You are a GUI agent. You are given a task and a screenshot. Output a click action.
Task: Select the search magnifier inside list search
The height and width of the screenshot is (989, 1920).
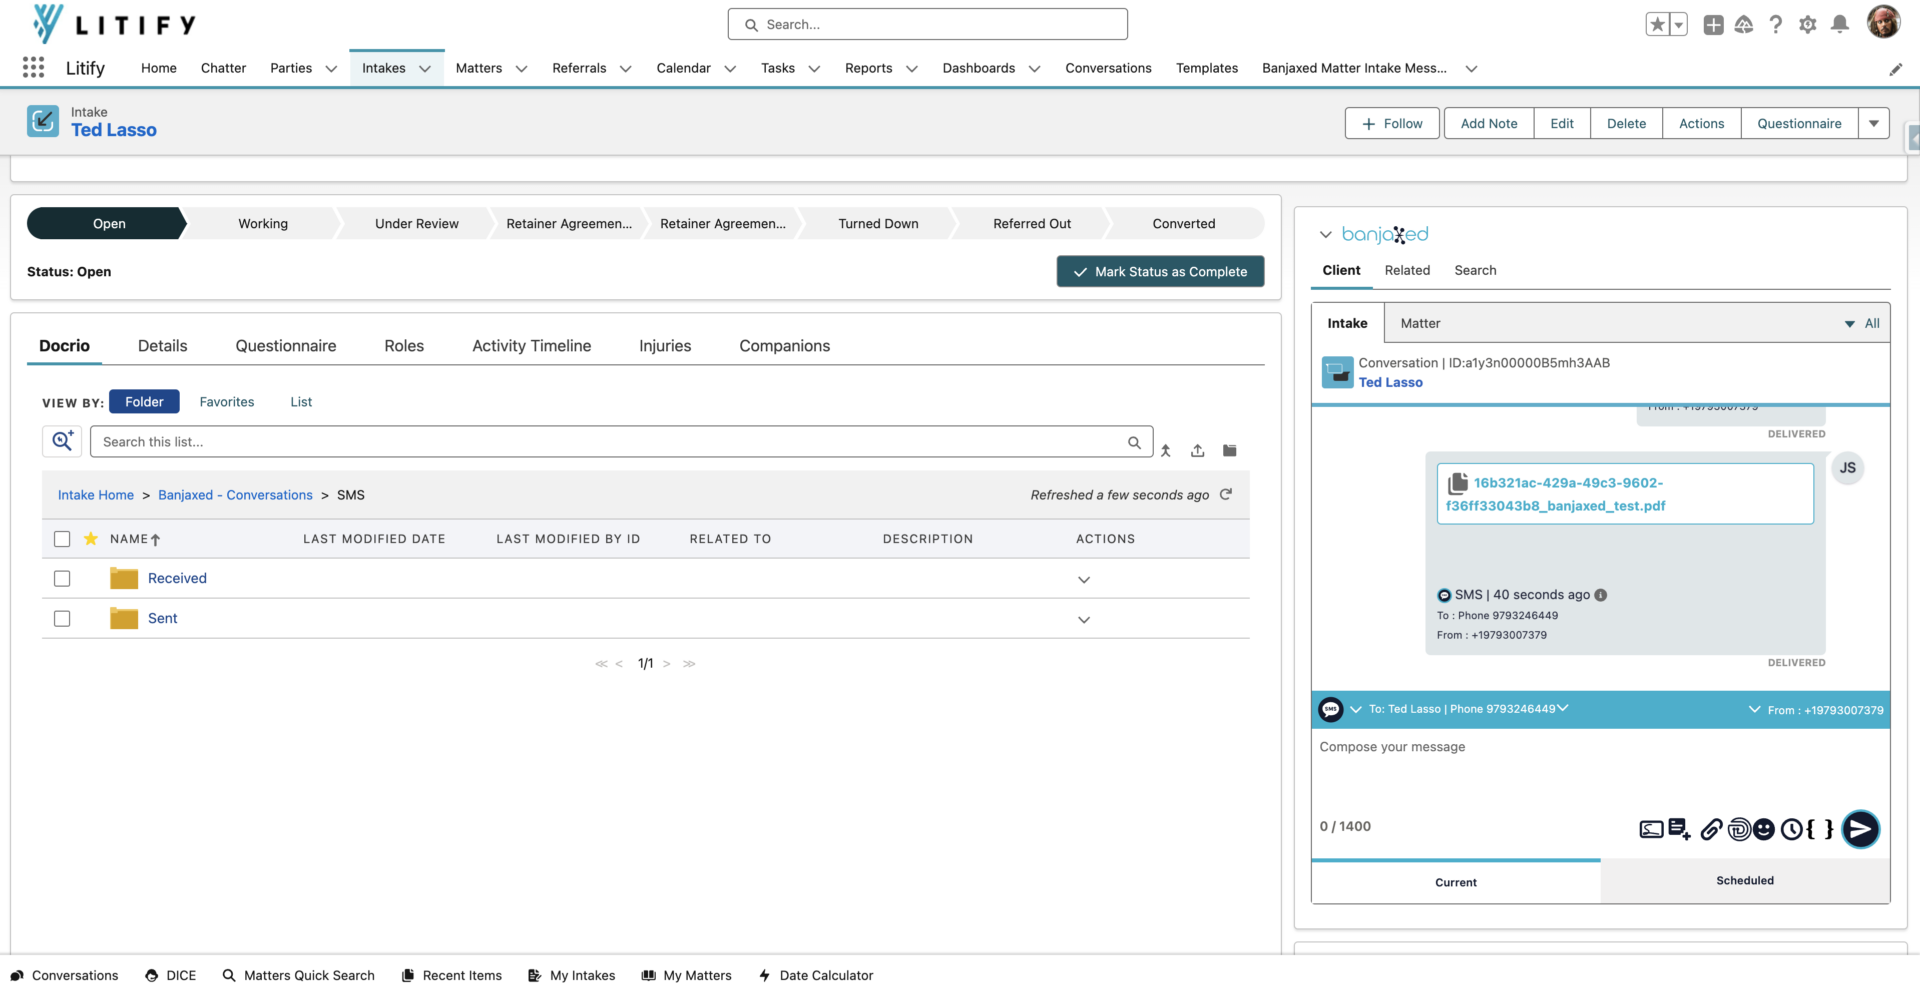1134,442
